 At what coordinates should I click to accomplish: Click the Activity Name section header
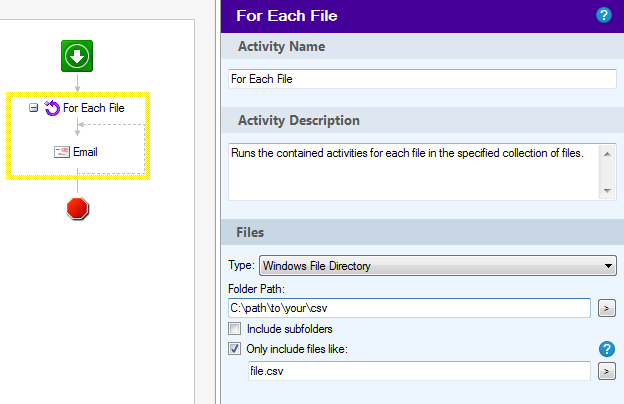pos(422,47)
